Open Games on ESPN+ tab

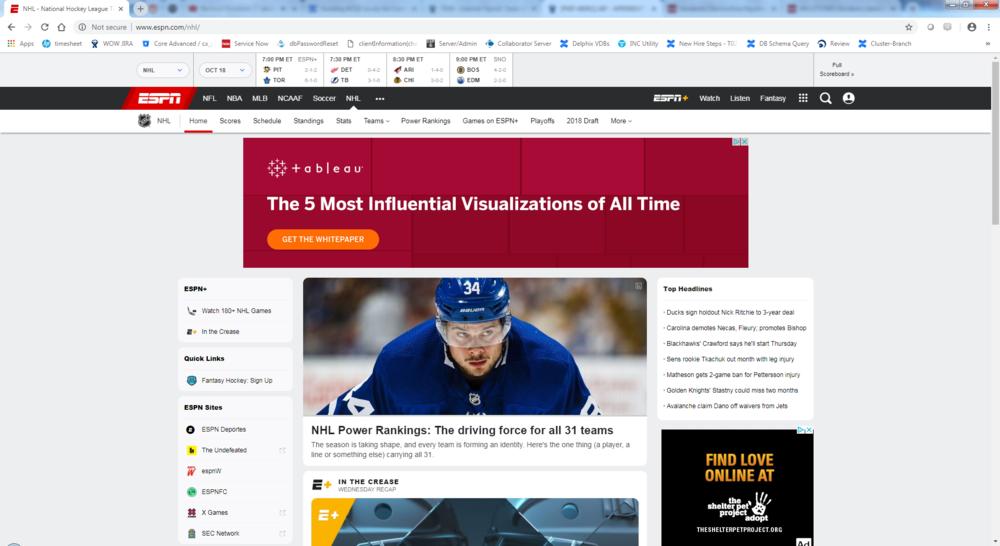coord(490,121)
